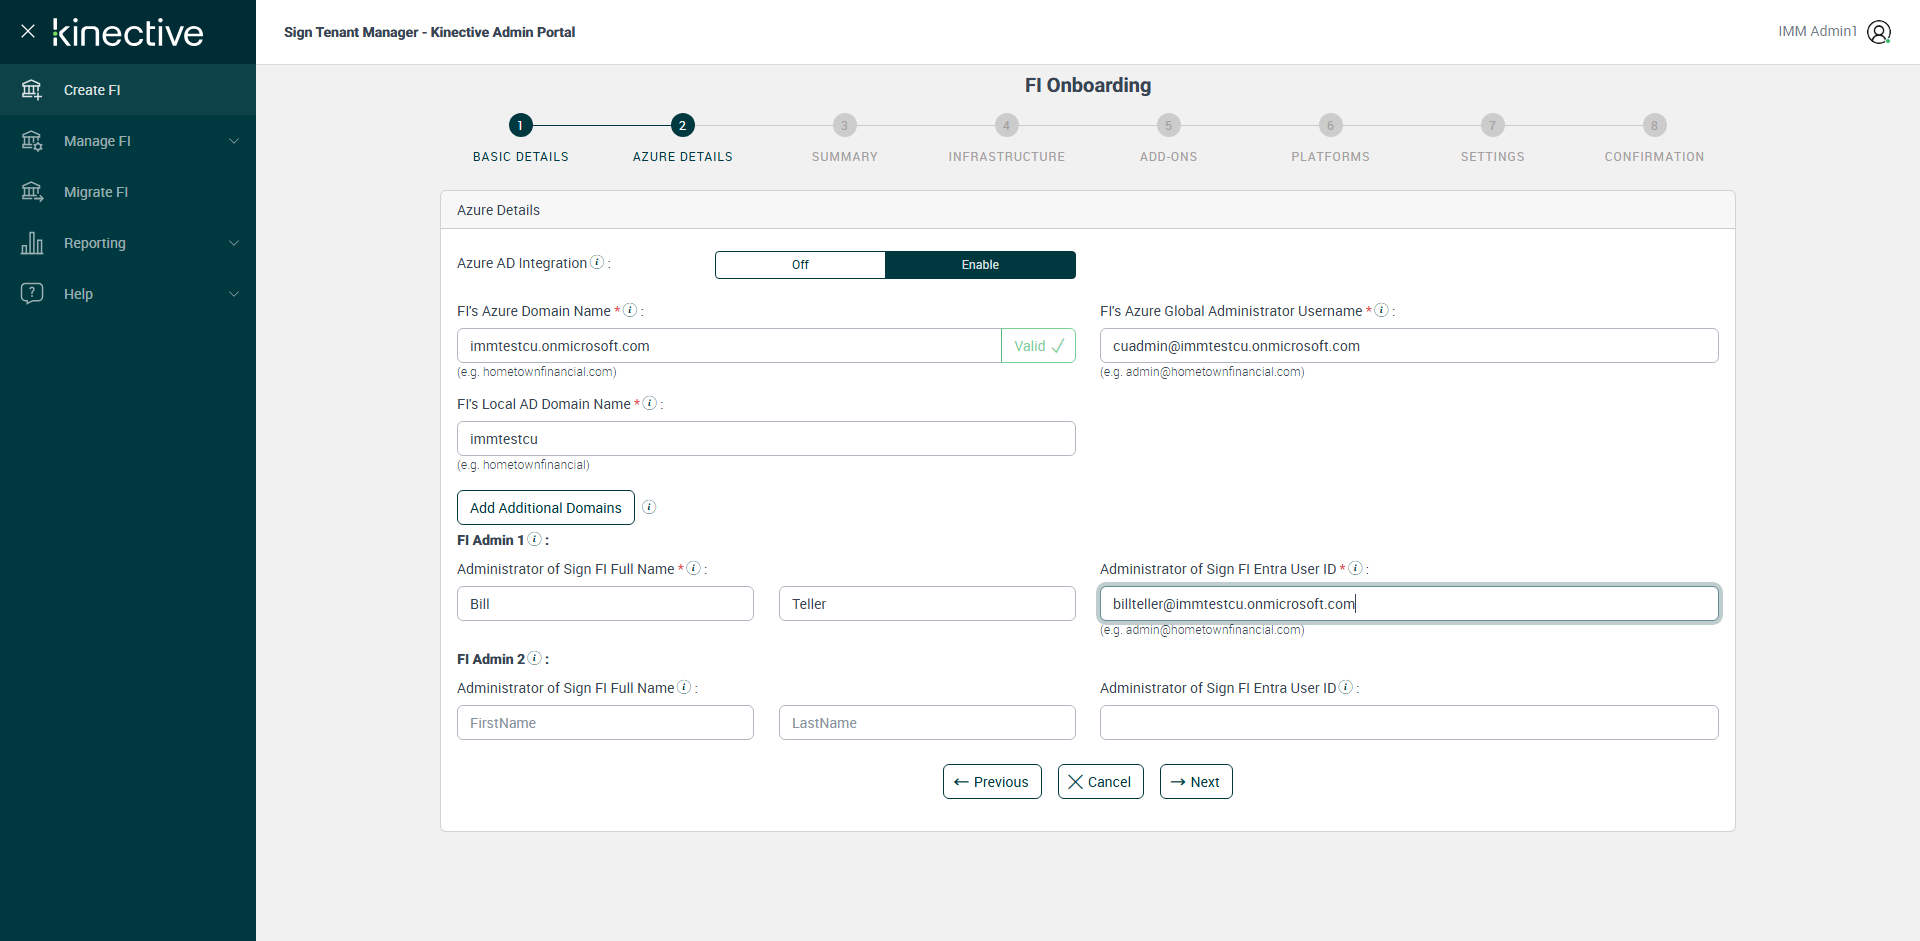1920x941 pixels.
Task: Focus FI Admin 2 LastName field
Action: coord(927,723)
